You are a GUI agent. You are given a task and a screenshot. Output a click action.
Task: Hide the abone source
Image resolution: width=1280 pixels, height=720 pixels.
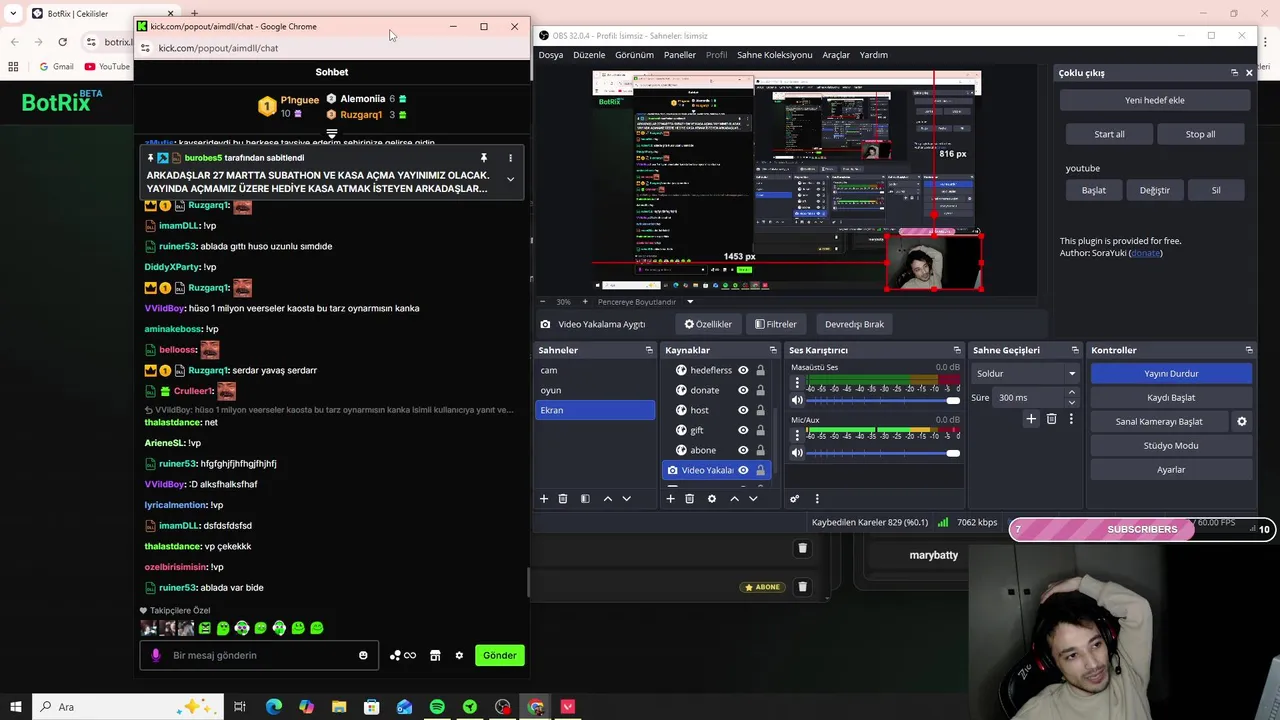pos(743,450)
